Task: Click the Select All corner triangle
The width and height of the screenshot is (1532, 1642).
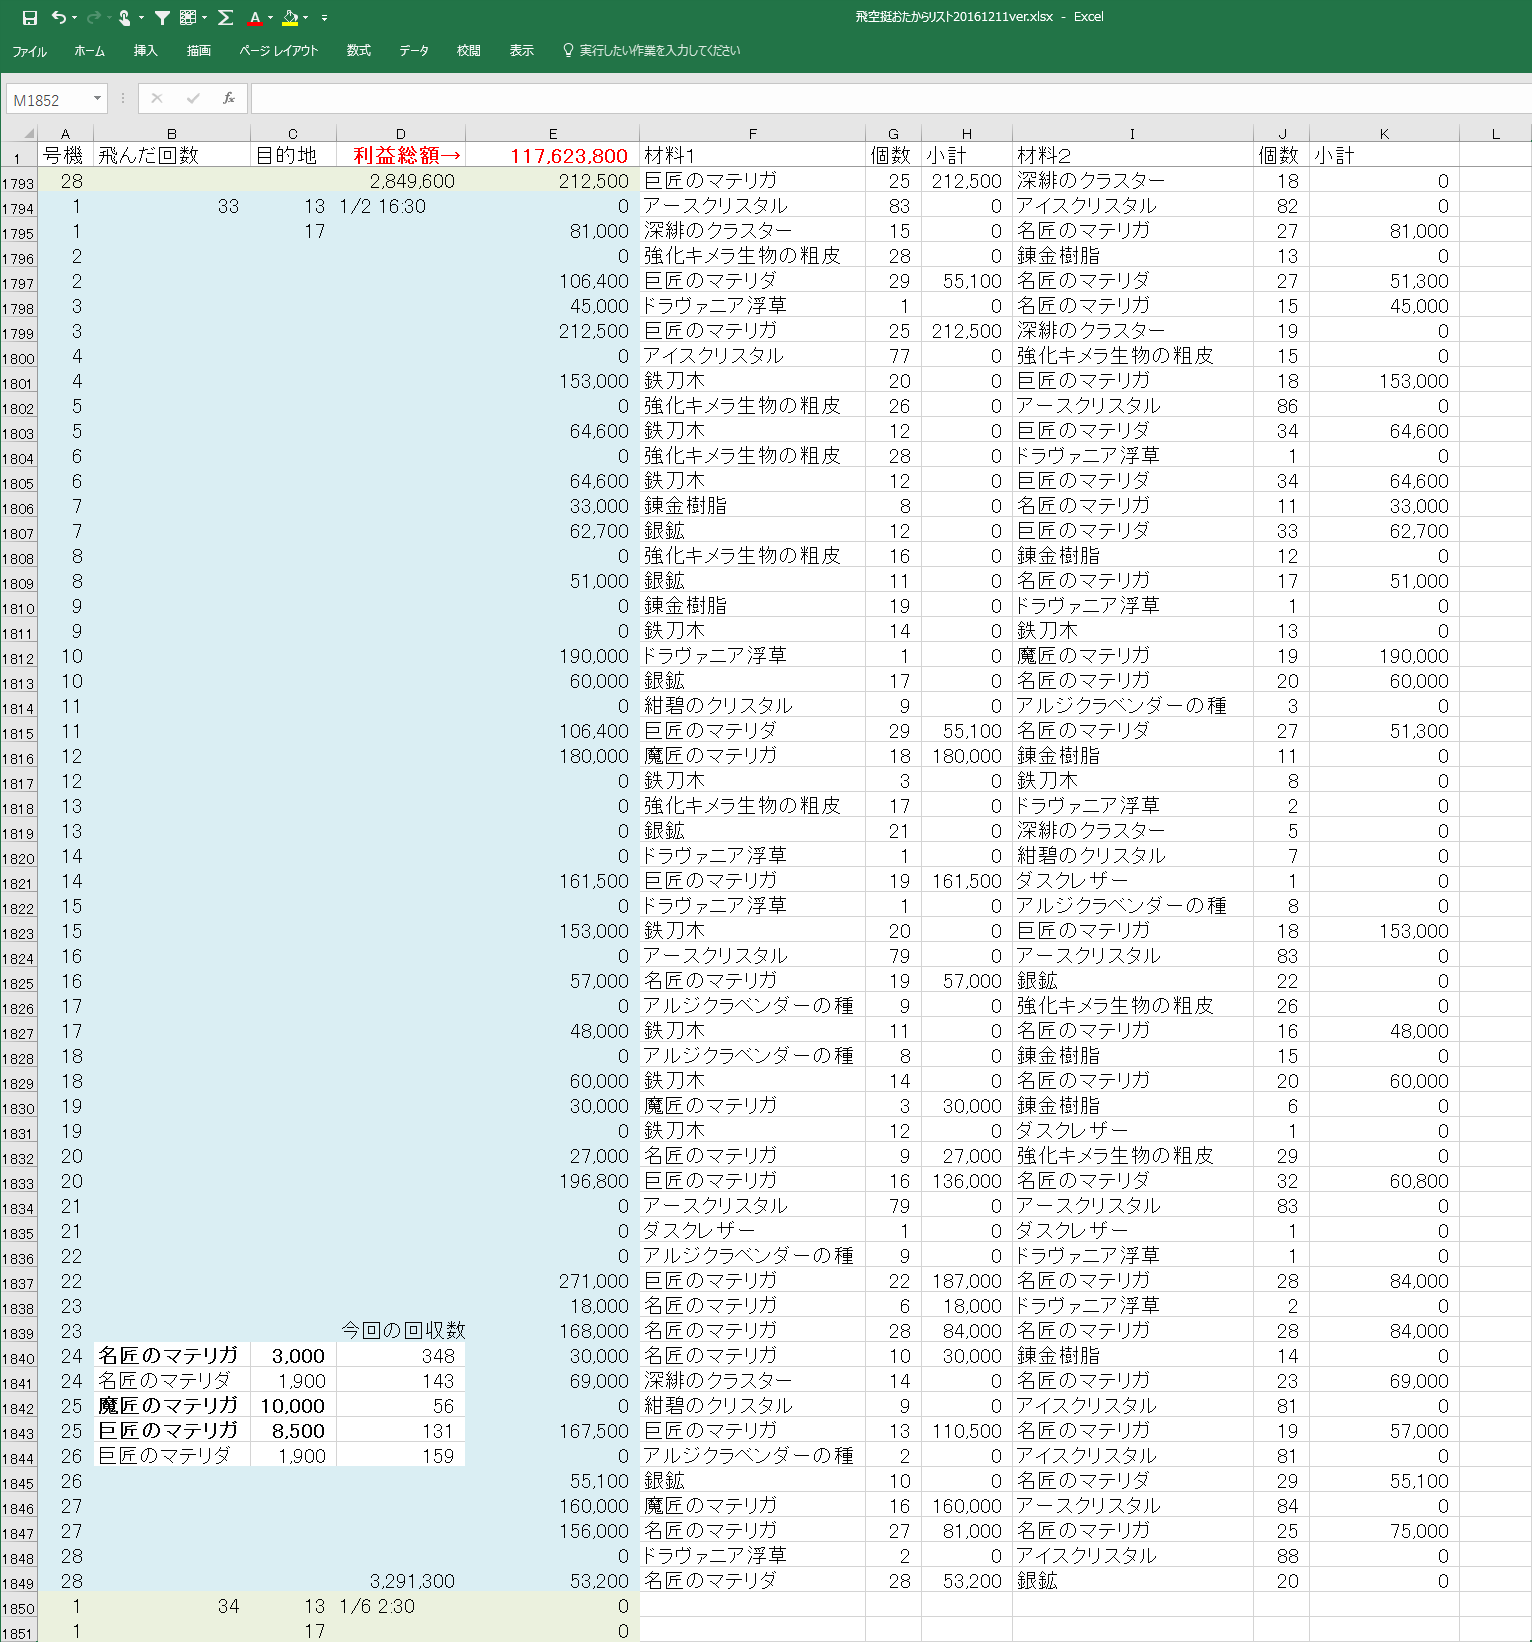Action: click(28, 133)
